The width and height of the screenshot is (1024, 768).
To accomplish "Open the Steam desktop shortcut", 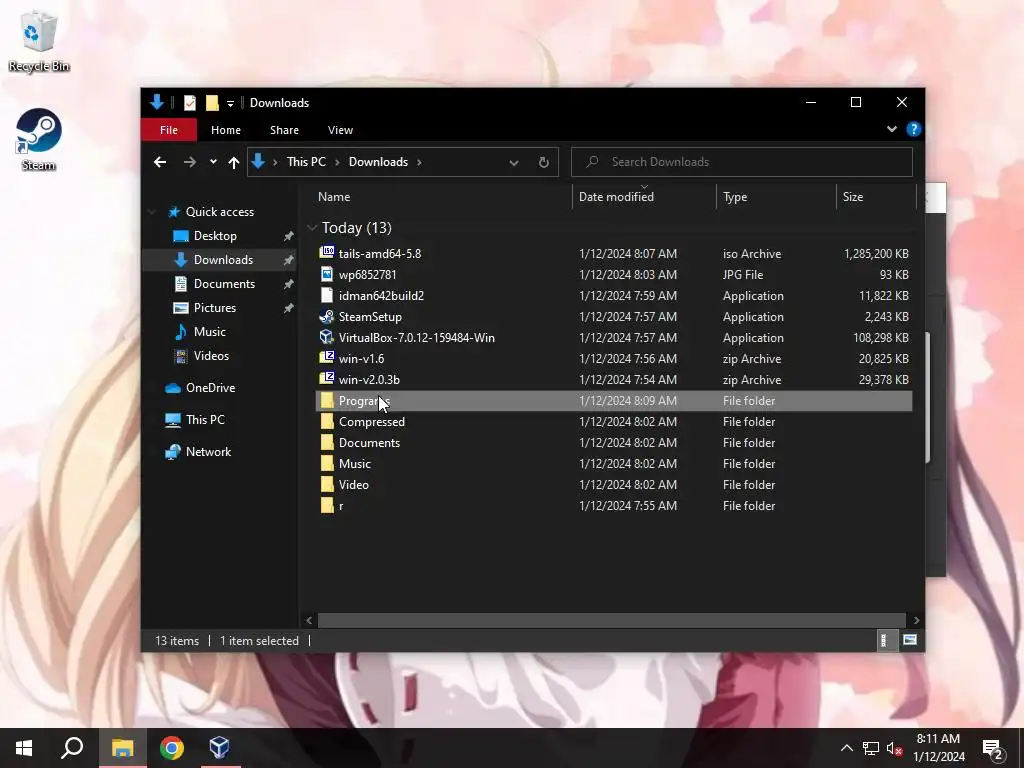I will tap(39, 139).
